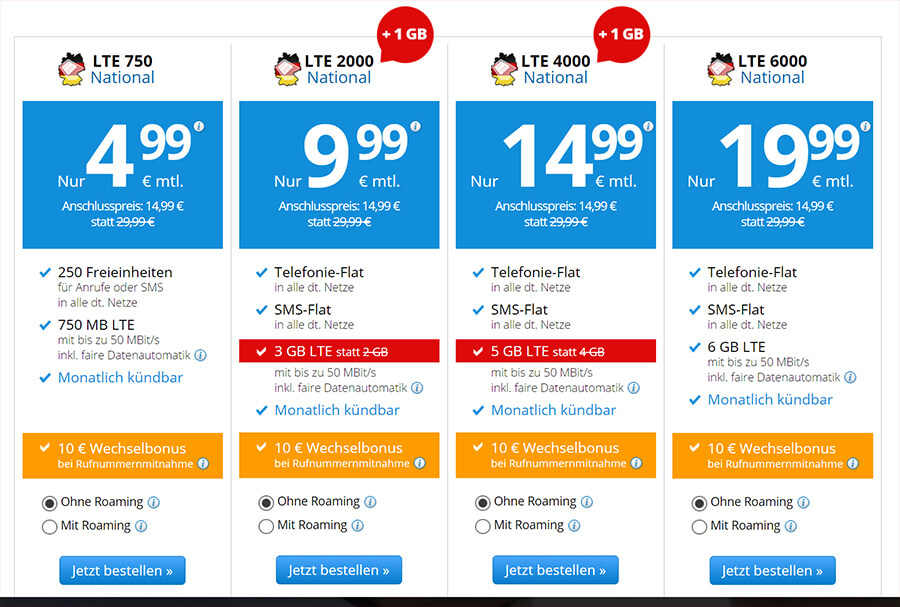The image size is (900, 607).
Task: Select Mit Roaming for LTE 750
Action: pos(50,526)
